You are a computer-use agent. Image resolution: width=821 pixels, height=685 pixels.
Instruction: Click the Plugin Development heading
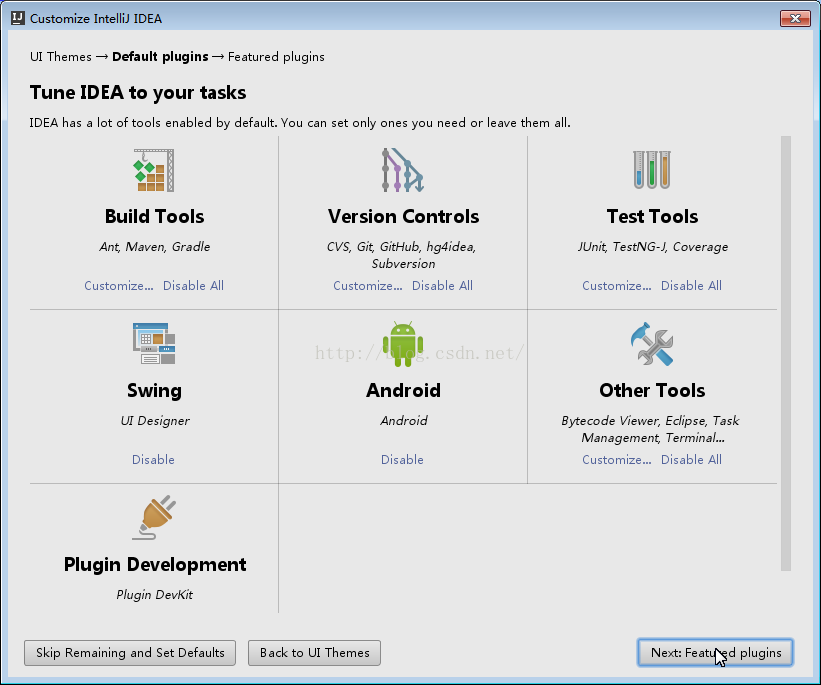pos(155,565)
